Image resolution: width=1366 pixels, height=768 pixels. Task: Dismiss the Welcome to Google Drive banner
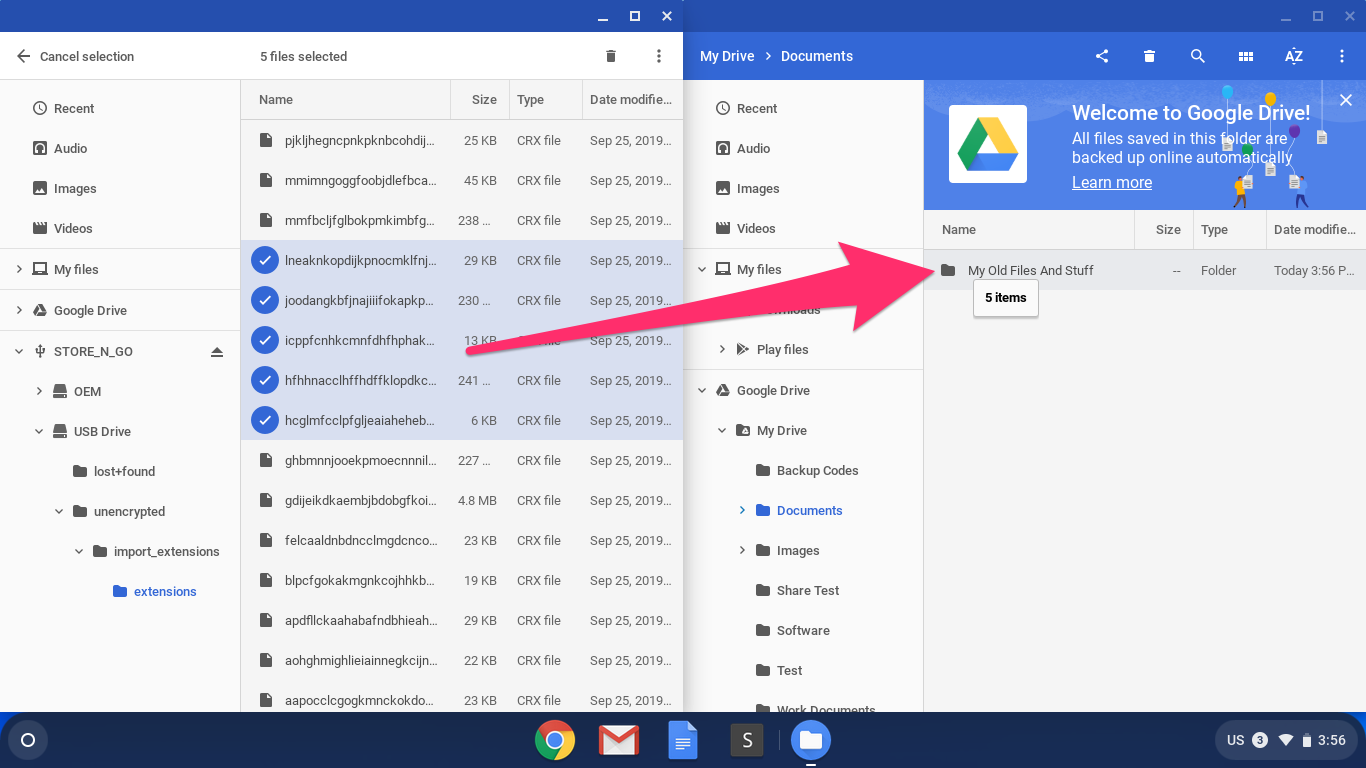pyautogui.click(x=1346, y=100)
